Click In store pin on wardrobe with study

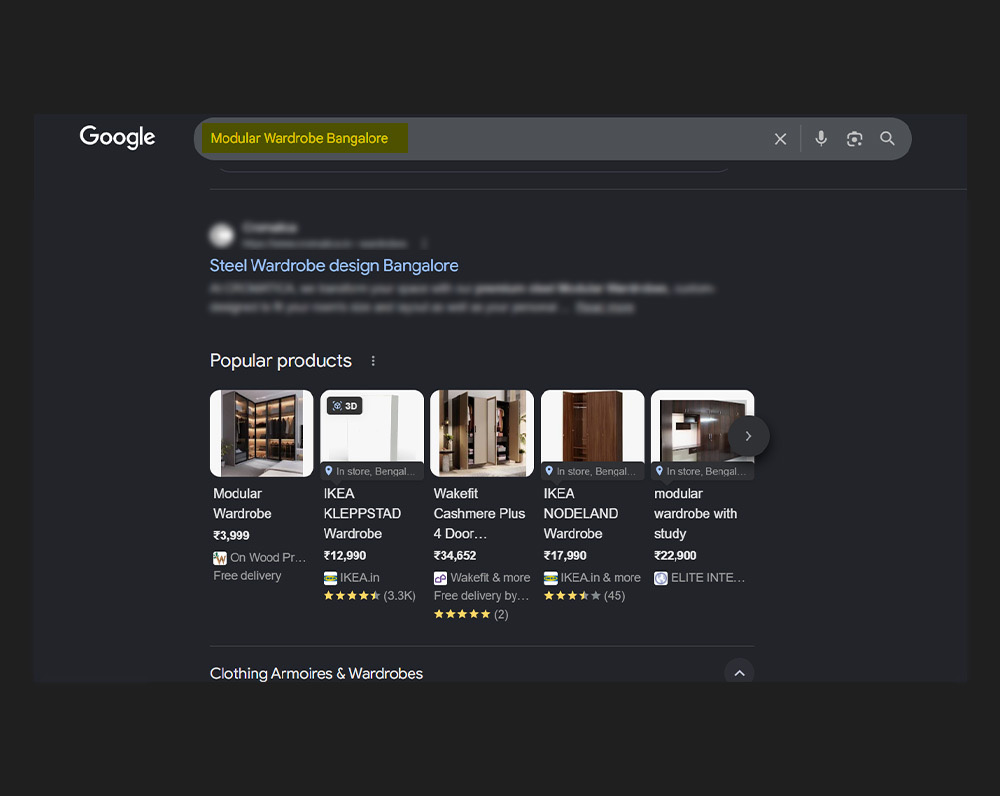point(659,471)
